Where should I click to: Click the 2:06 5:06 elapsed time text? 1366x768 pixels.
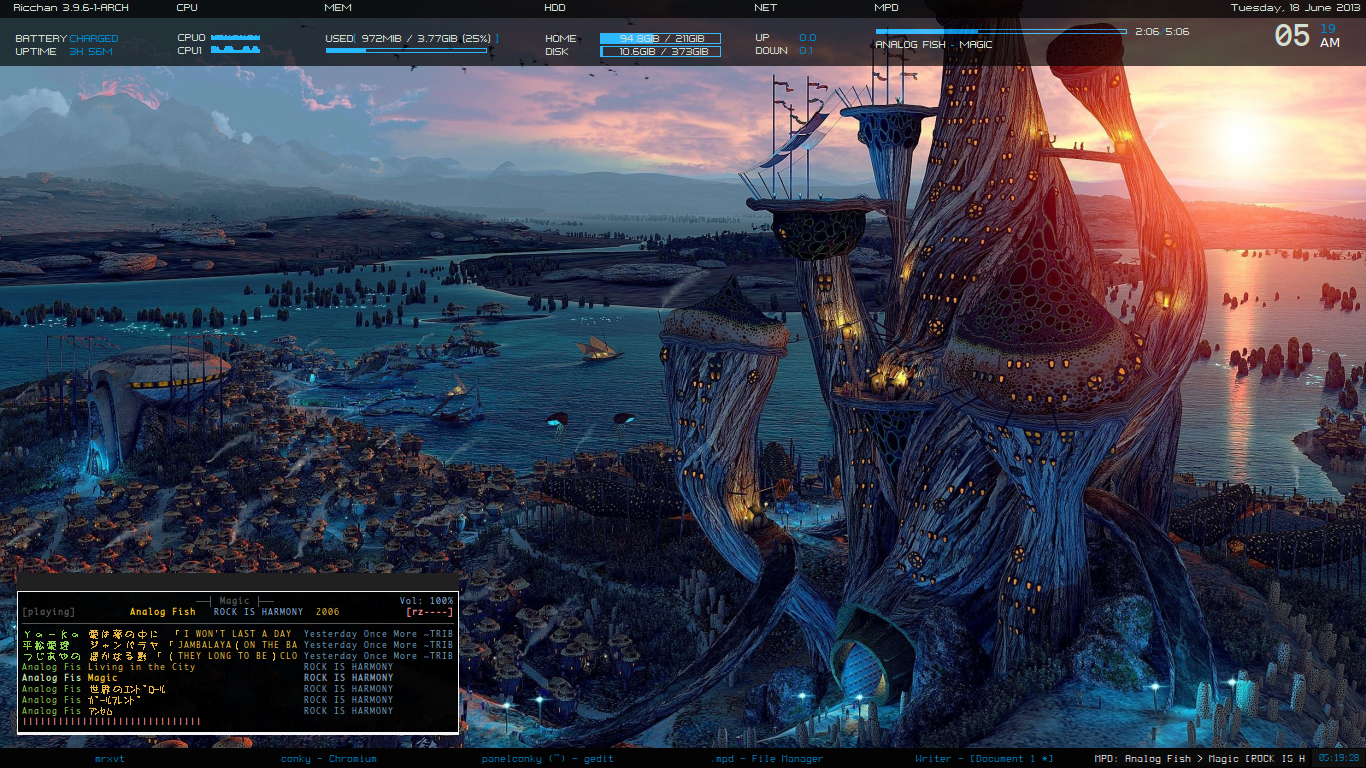tap(1162, 31)
